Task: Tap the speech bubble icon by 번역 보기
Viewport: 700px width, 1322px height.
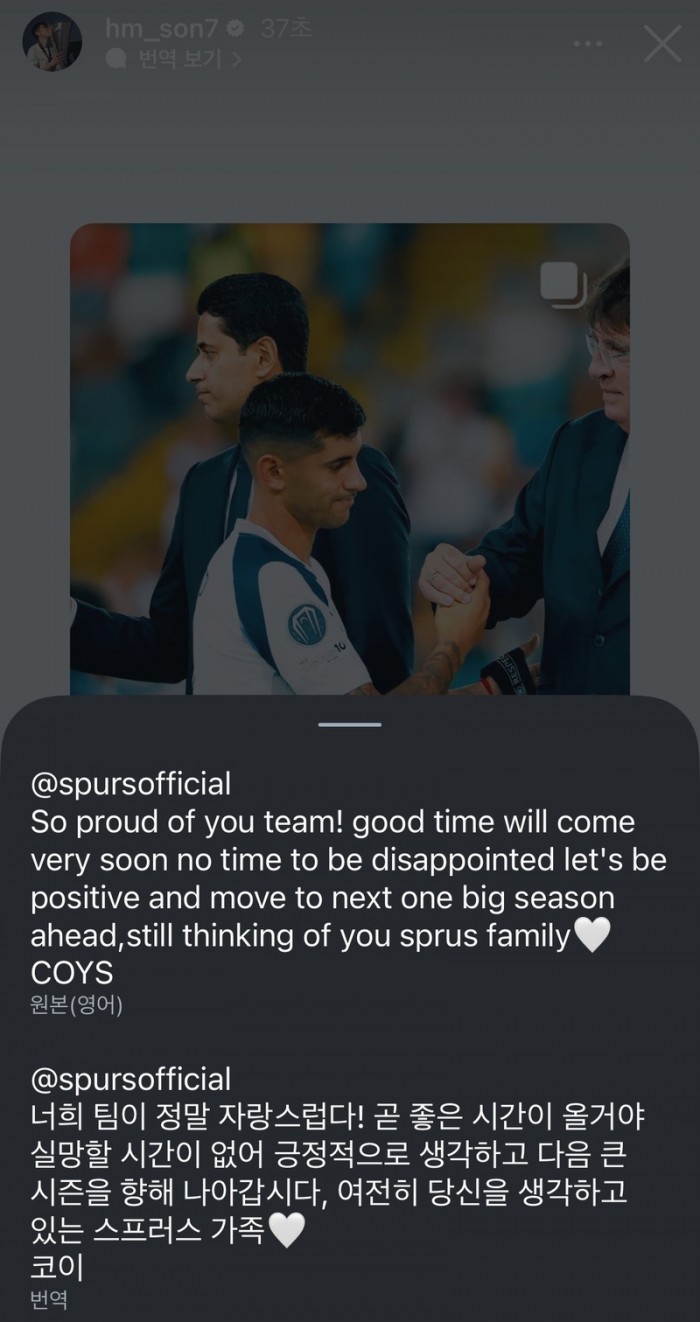Action: 117,58
